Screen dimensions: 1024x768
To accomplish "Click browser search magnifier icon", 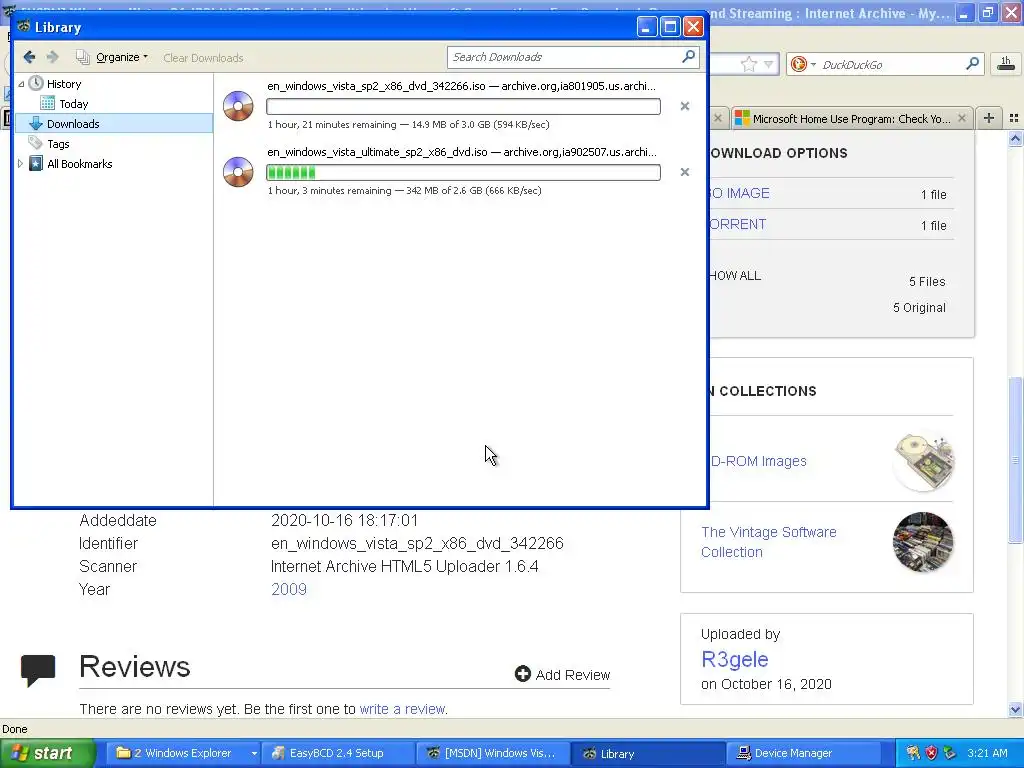I will click(972, 64).
